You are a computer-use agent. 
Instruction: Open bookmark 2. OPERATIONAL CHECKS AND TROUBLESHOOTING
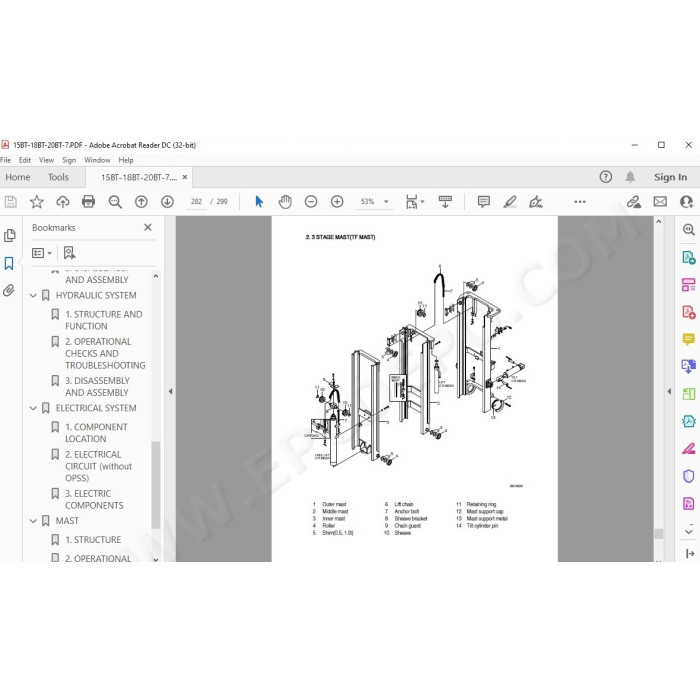click(x=105, y=354)
